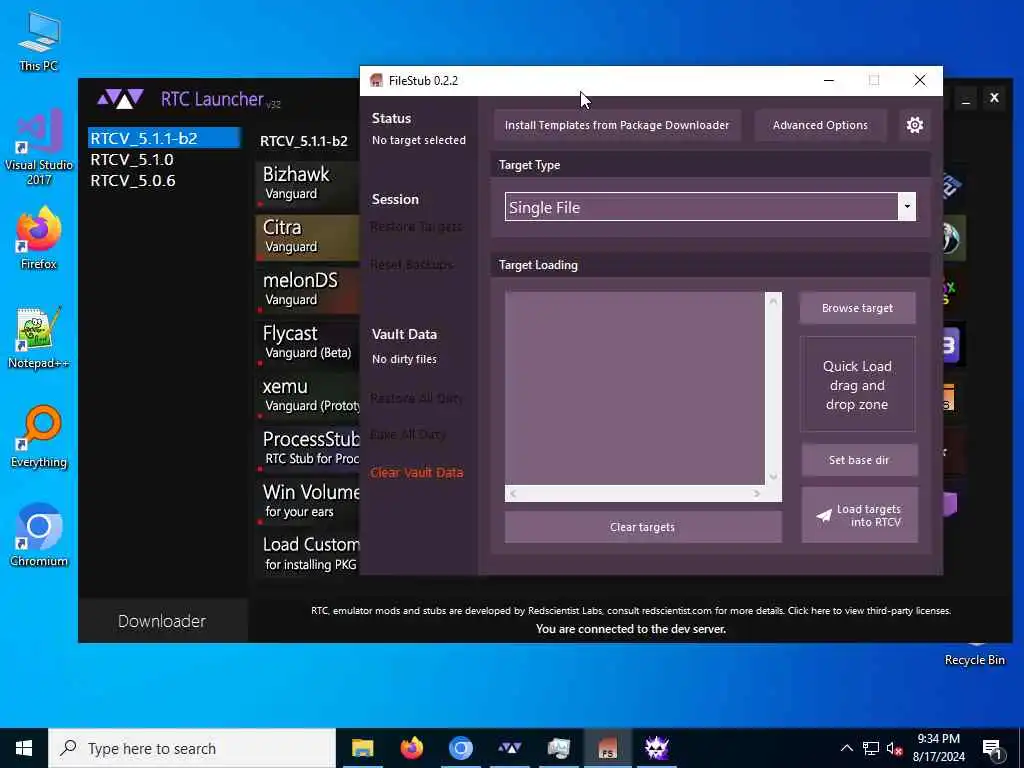The image size is (1024, 768).
Task: Click the Browse target button
Action: pyautogui.click(x=857, y=308)
